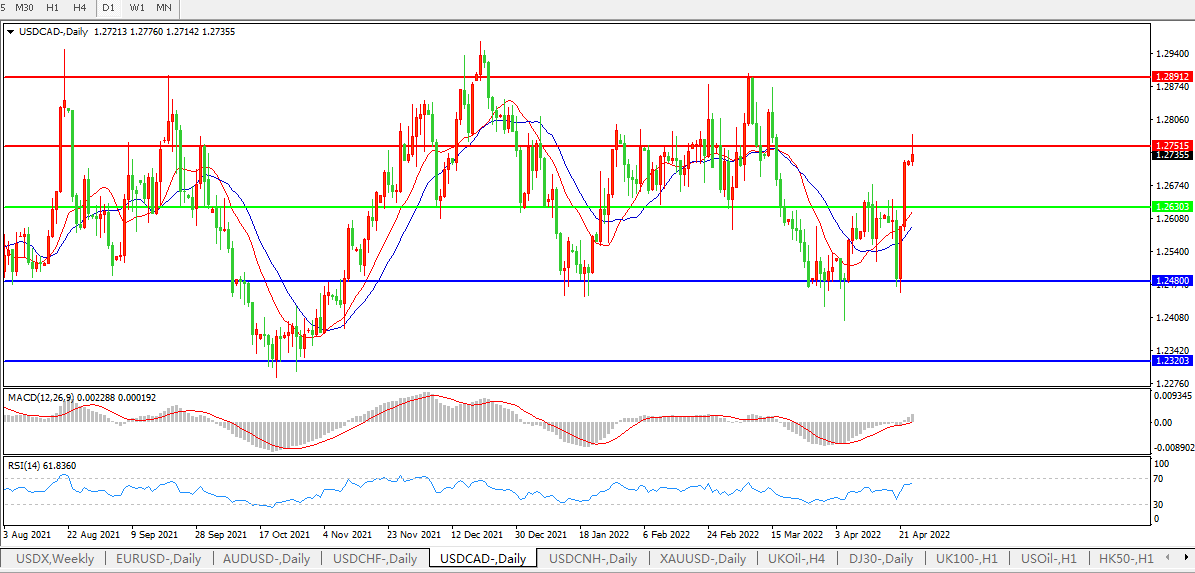1195x573 pixels.
Task: Click the blue 1.24800 support level label
Action: click(1171, 281)
